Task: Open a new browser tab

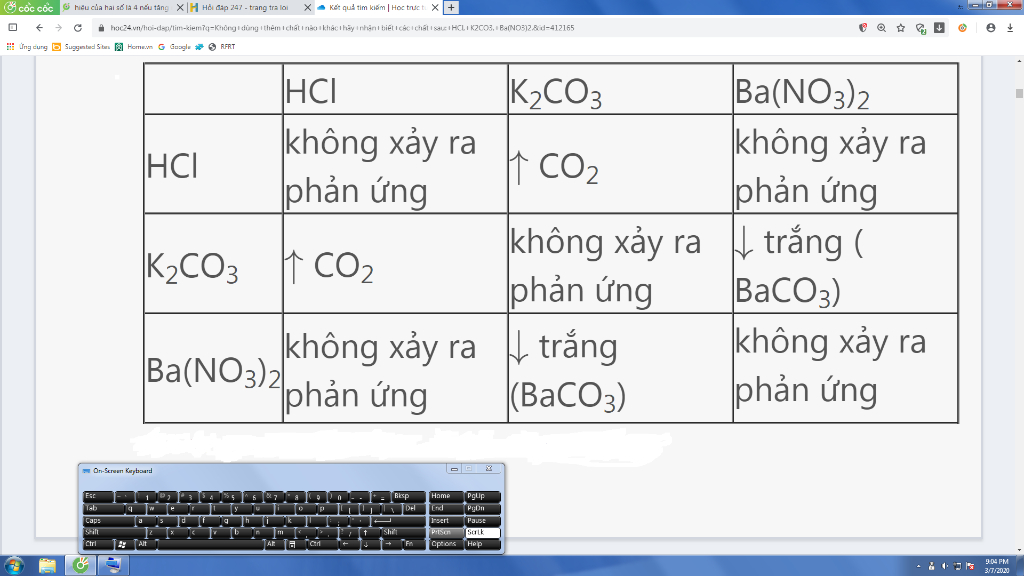Action: (x=451, y=8)
